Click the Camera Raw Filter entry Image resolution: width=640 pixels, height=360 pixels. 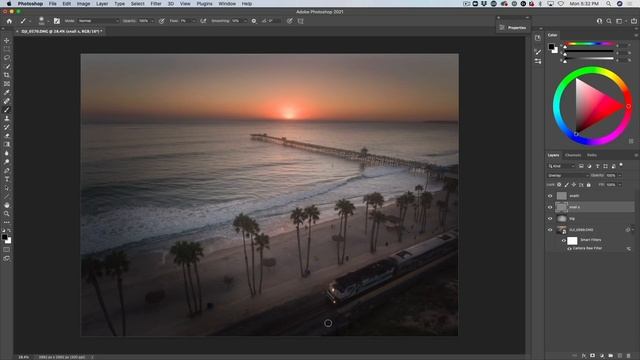click(x=587, y=248)
